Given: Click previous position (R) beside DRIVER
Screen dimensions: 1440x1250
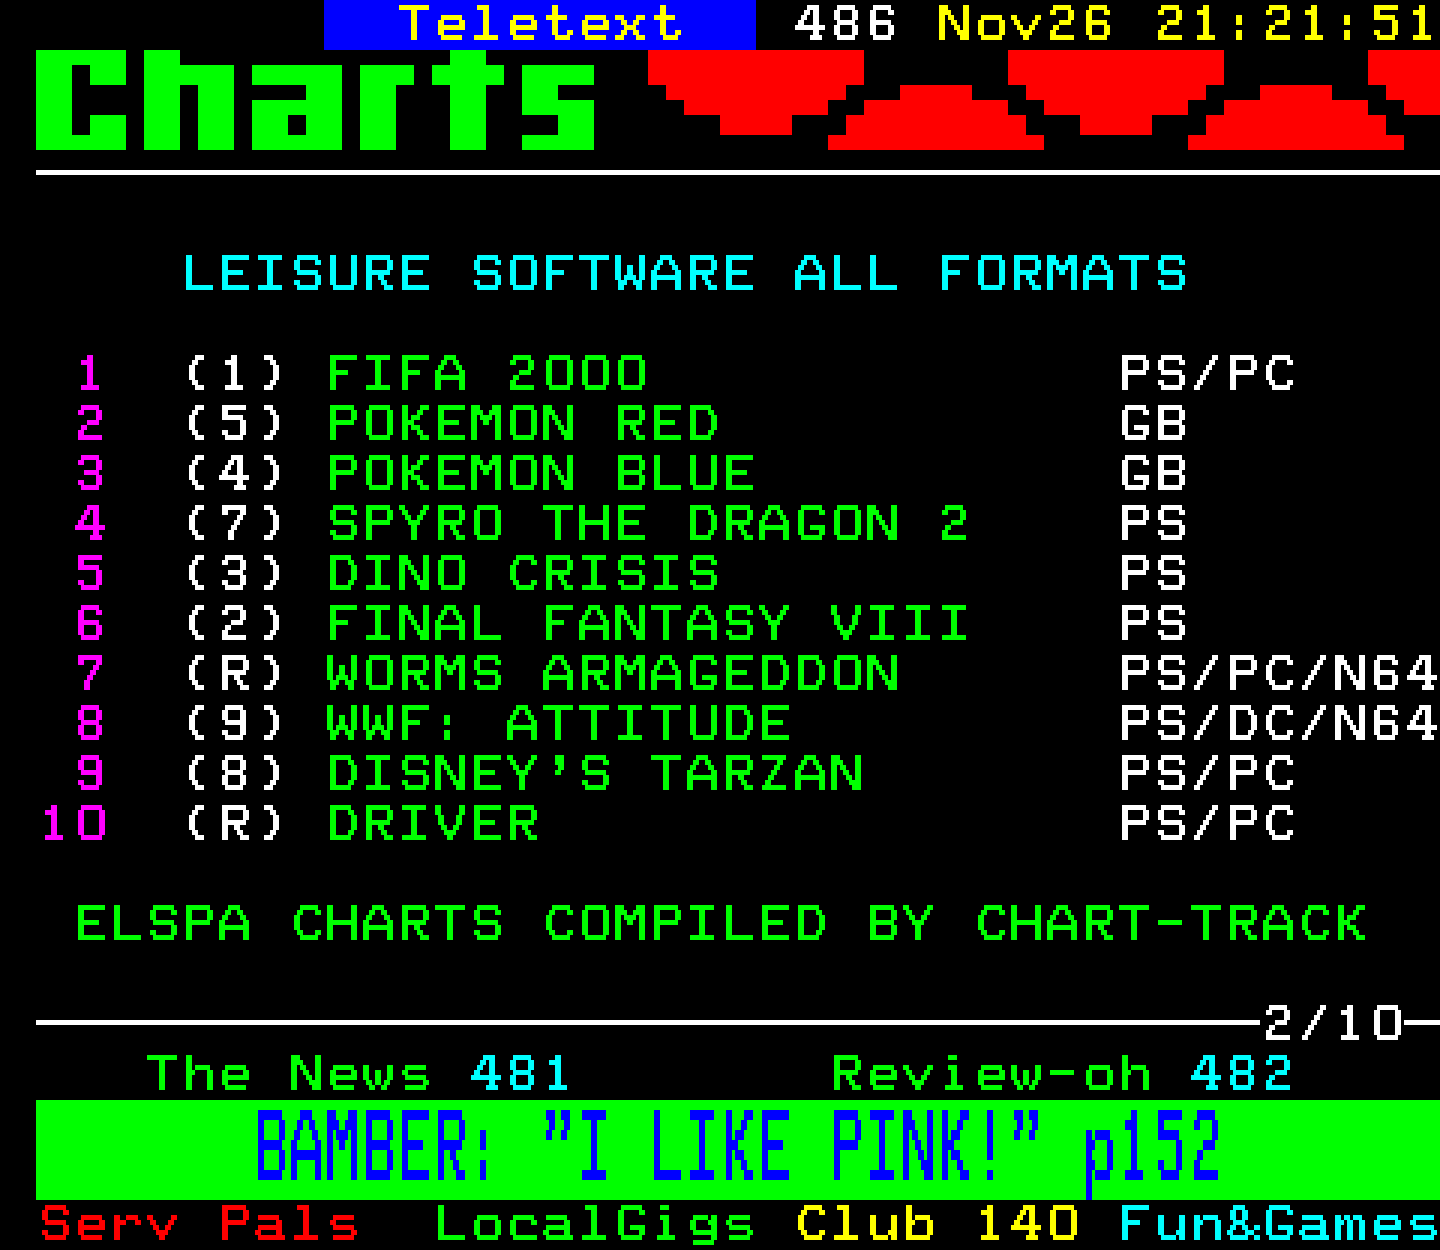Looking at the screenshot, I should (x=235, y=824).
